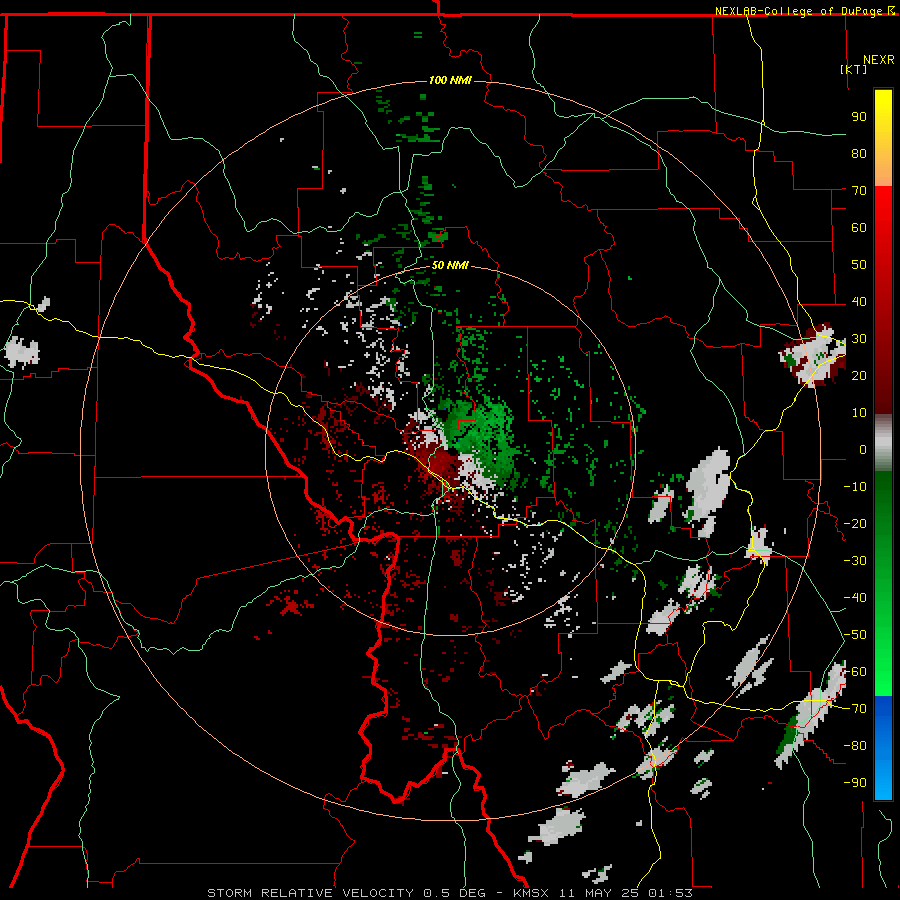Select the -80 value on the velocity scale
The image size is (900, 900).
click(x=855, y=746)
